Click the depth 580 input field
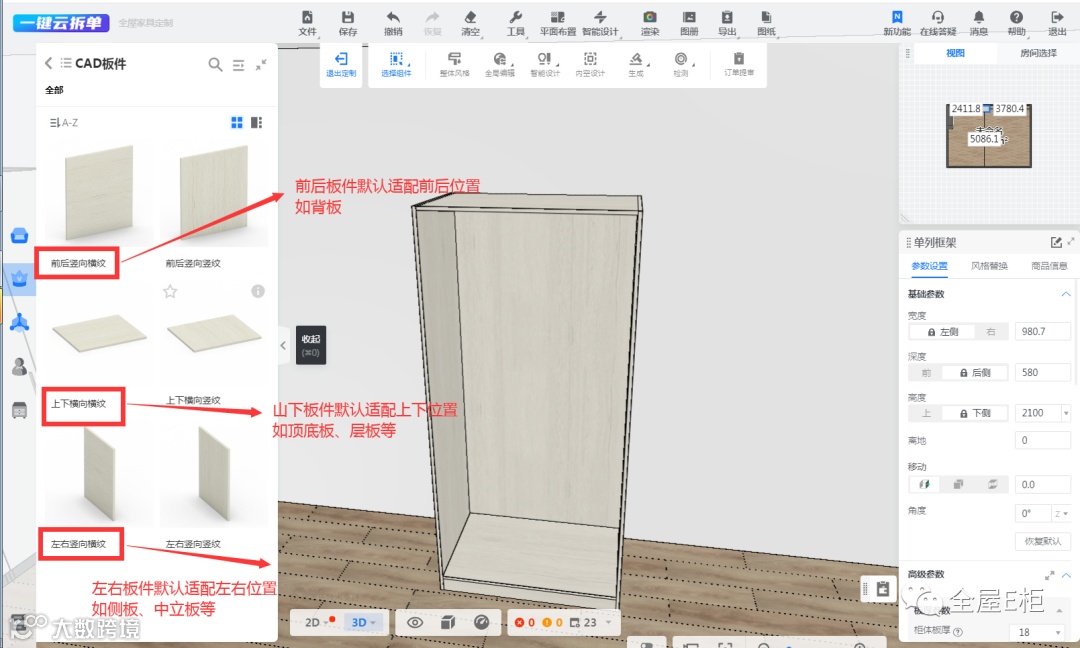Viewport: 1080px width, 648px height. coord(1042,373)
